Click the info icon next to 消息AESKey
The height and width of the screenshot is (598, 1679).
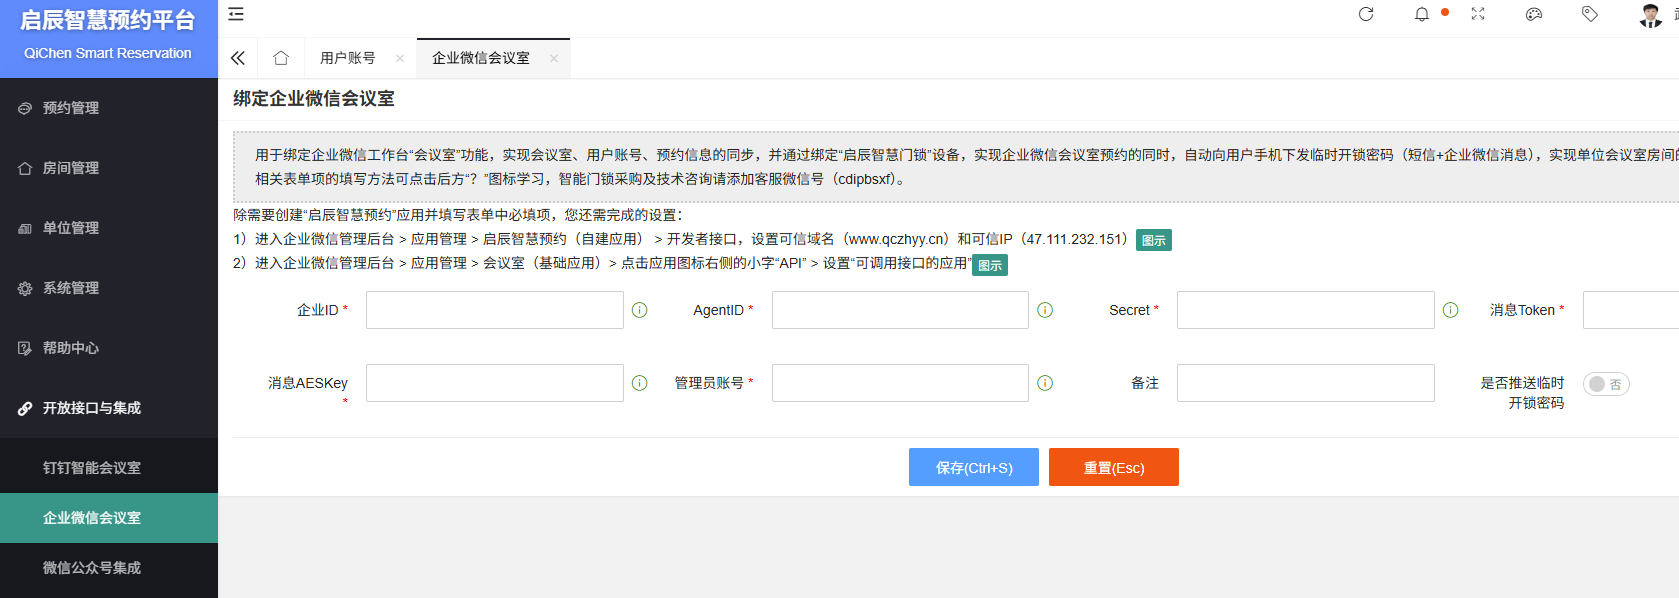coord(640,383)
